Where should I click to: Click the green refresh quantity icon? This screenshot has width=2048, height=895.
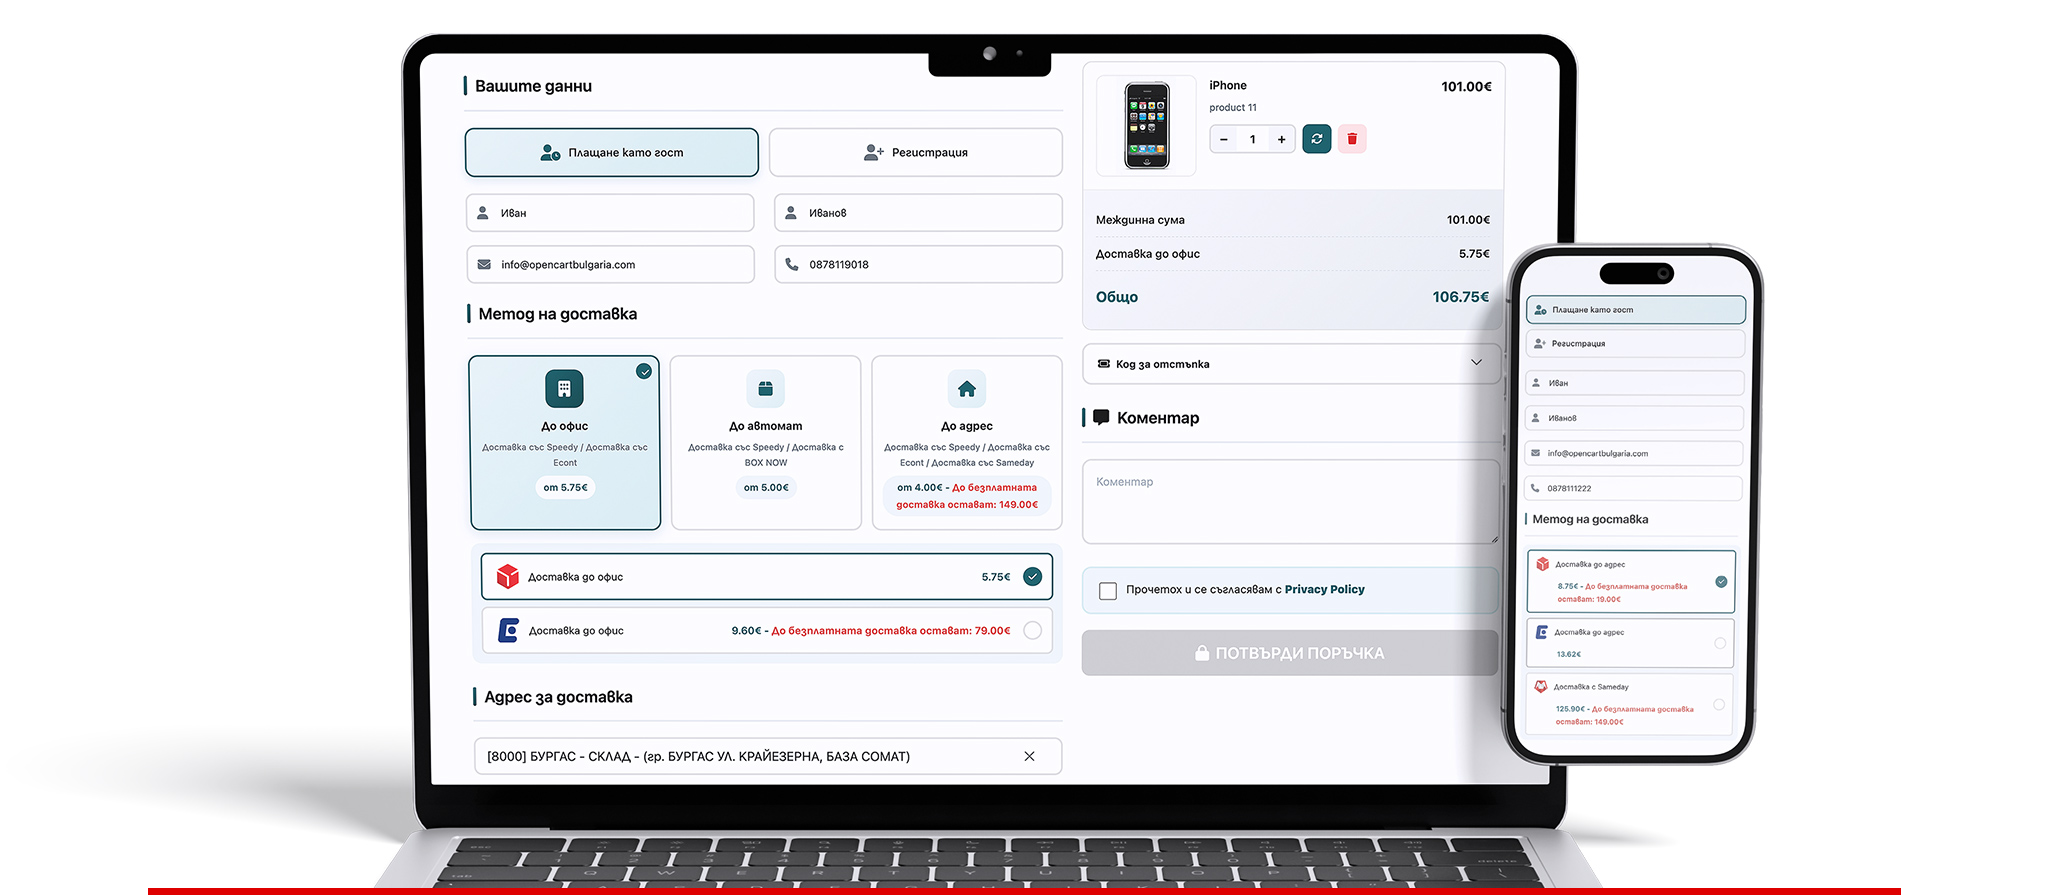(1316, 139)
